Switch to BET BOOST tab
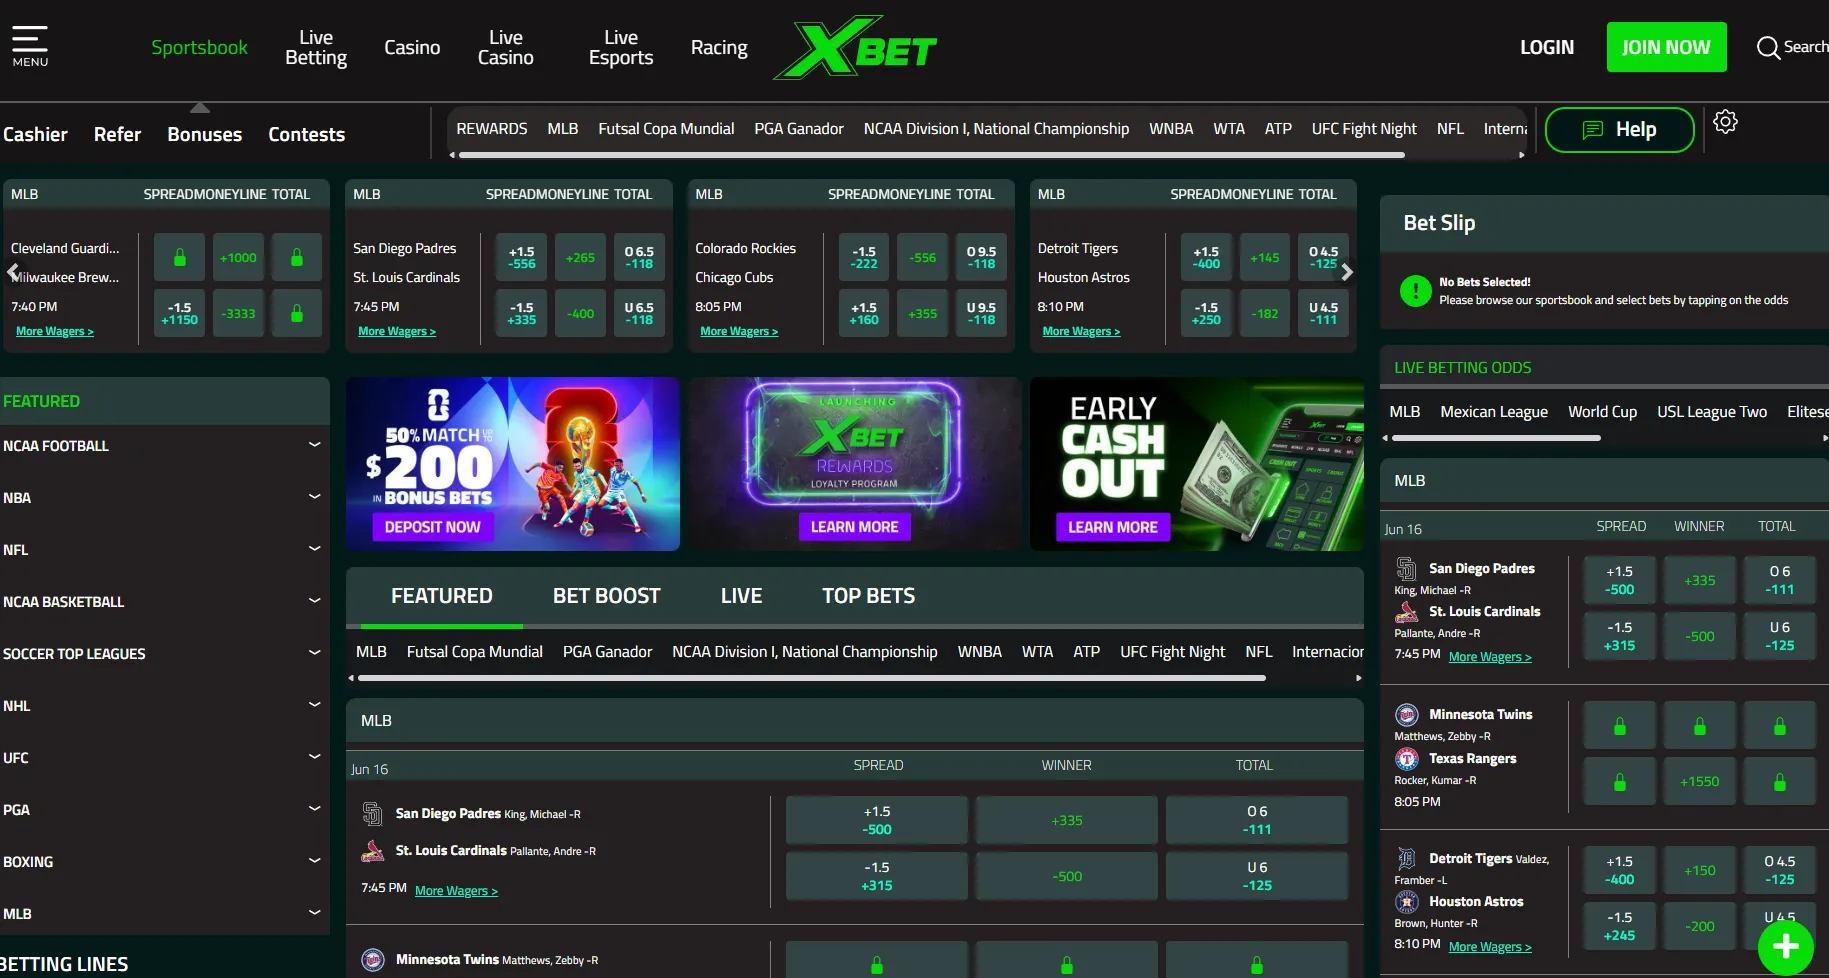This screenshot has height=978, width=1829. tap(607, 596)
